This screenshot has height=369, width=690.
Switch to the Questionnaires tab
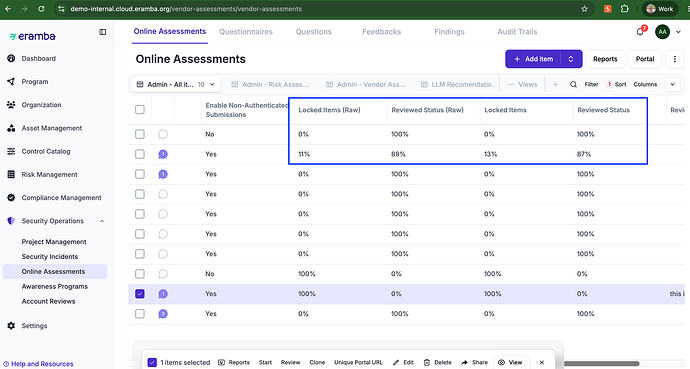pos(246,32)
